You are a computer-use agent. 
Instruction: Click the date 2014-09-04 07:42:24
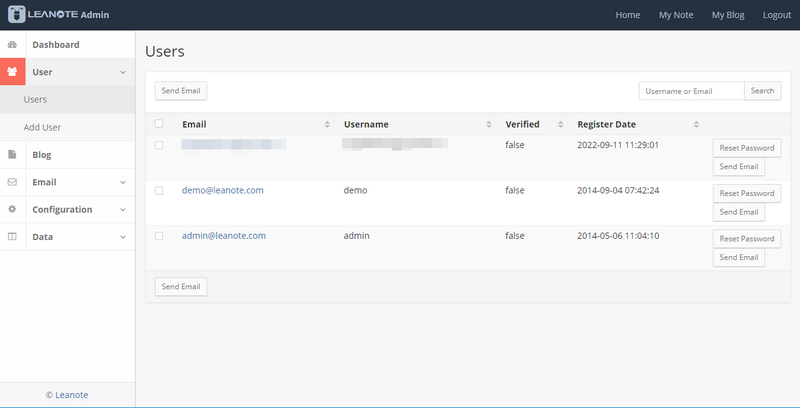coord(618,190)
